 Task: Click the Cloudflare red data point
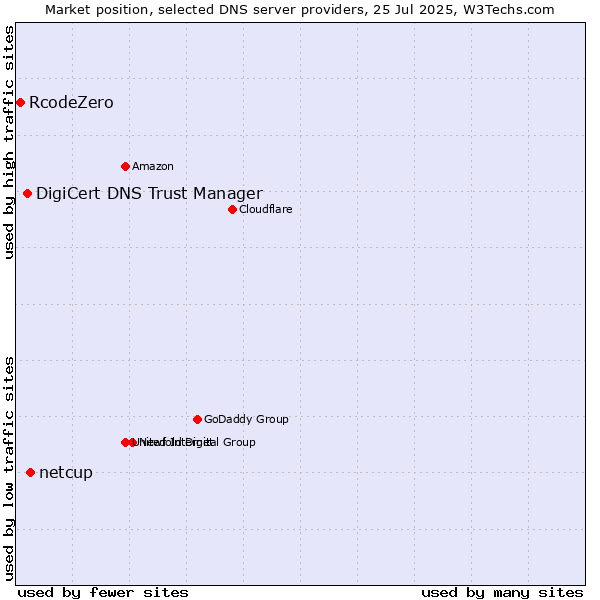pyautogui.click(x=232, y=210)
